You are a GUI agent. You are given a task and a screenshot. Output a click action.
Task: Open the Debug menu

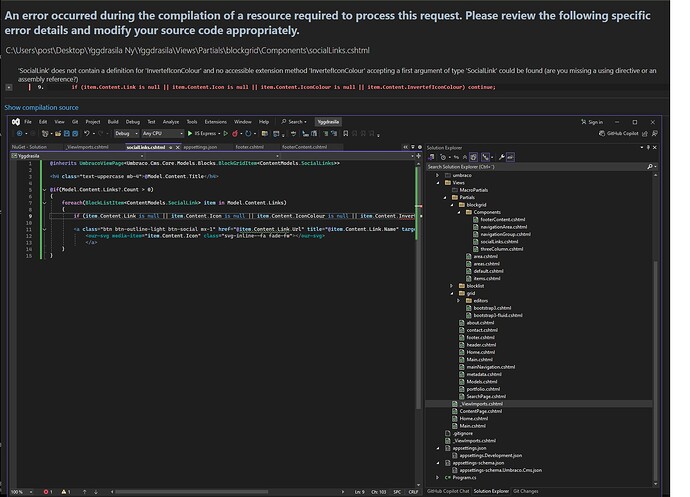132,122
